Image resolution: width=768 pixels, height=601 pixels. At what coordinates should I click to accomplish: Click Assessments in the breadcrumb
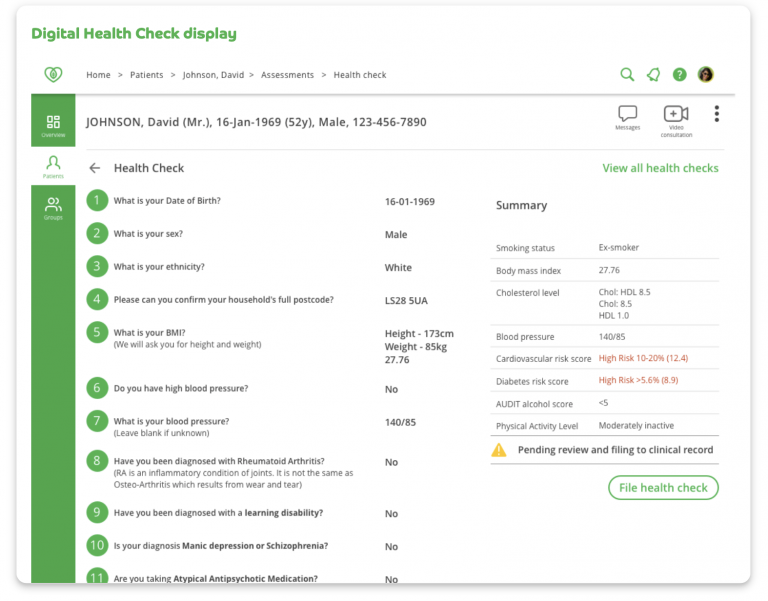click(288, 75)
